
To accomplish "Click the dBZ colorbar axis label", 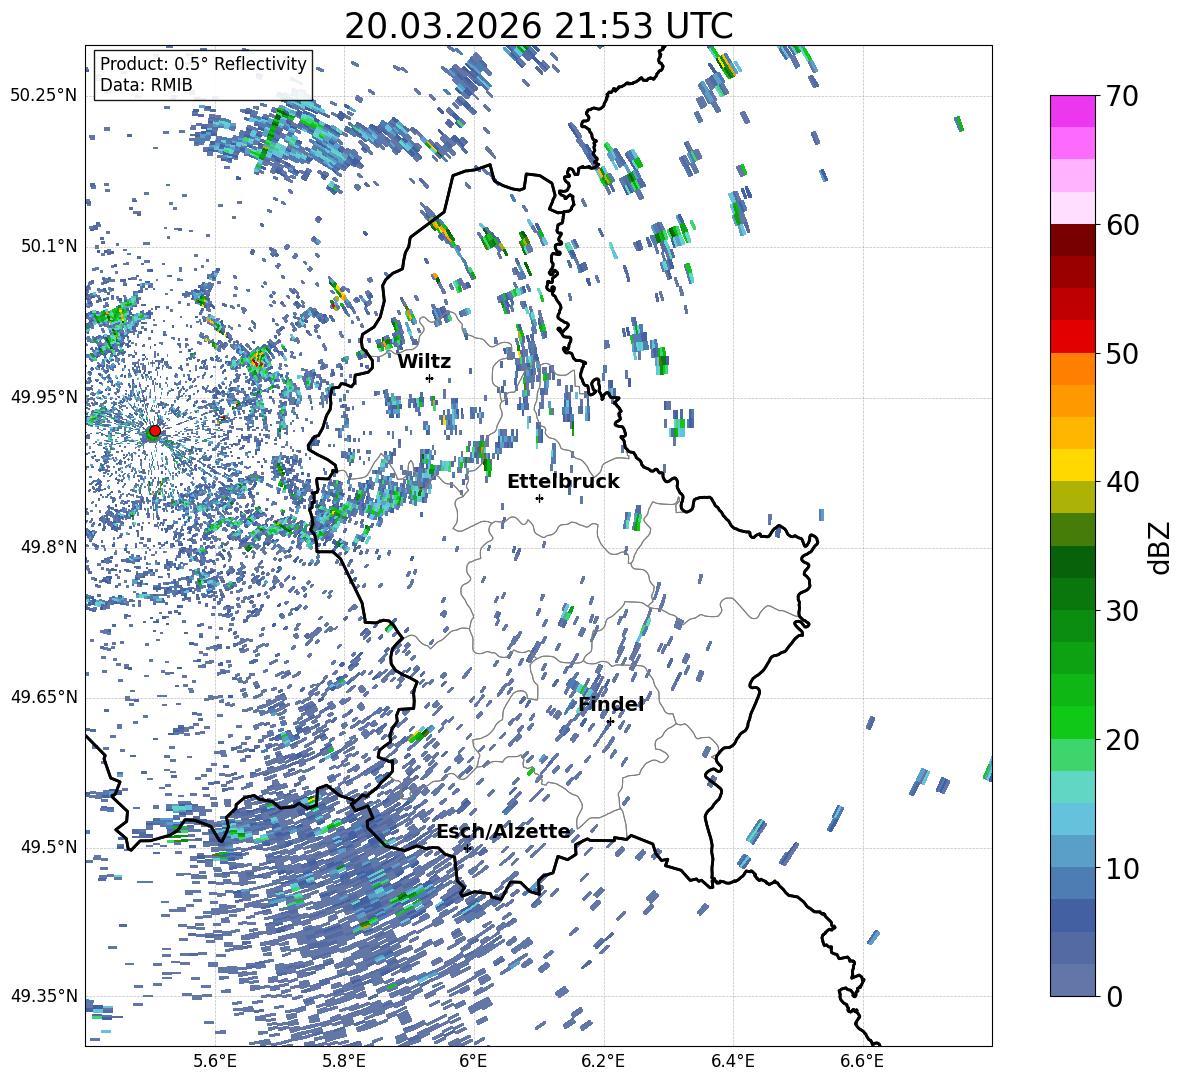I will pos(1160,547).
